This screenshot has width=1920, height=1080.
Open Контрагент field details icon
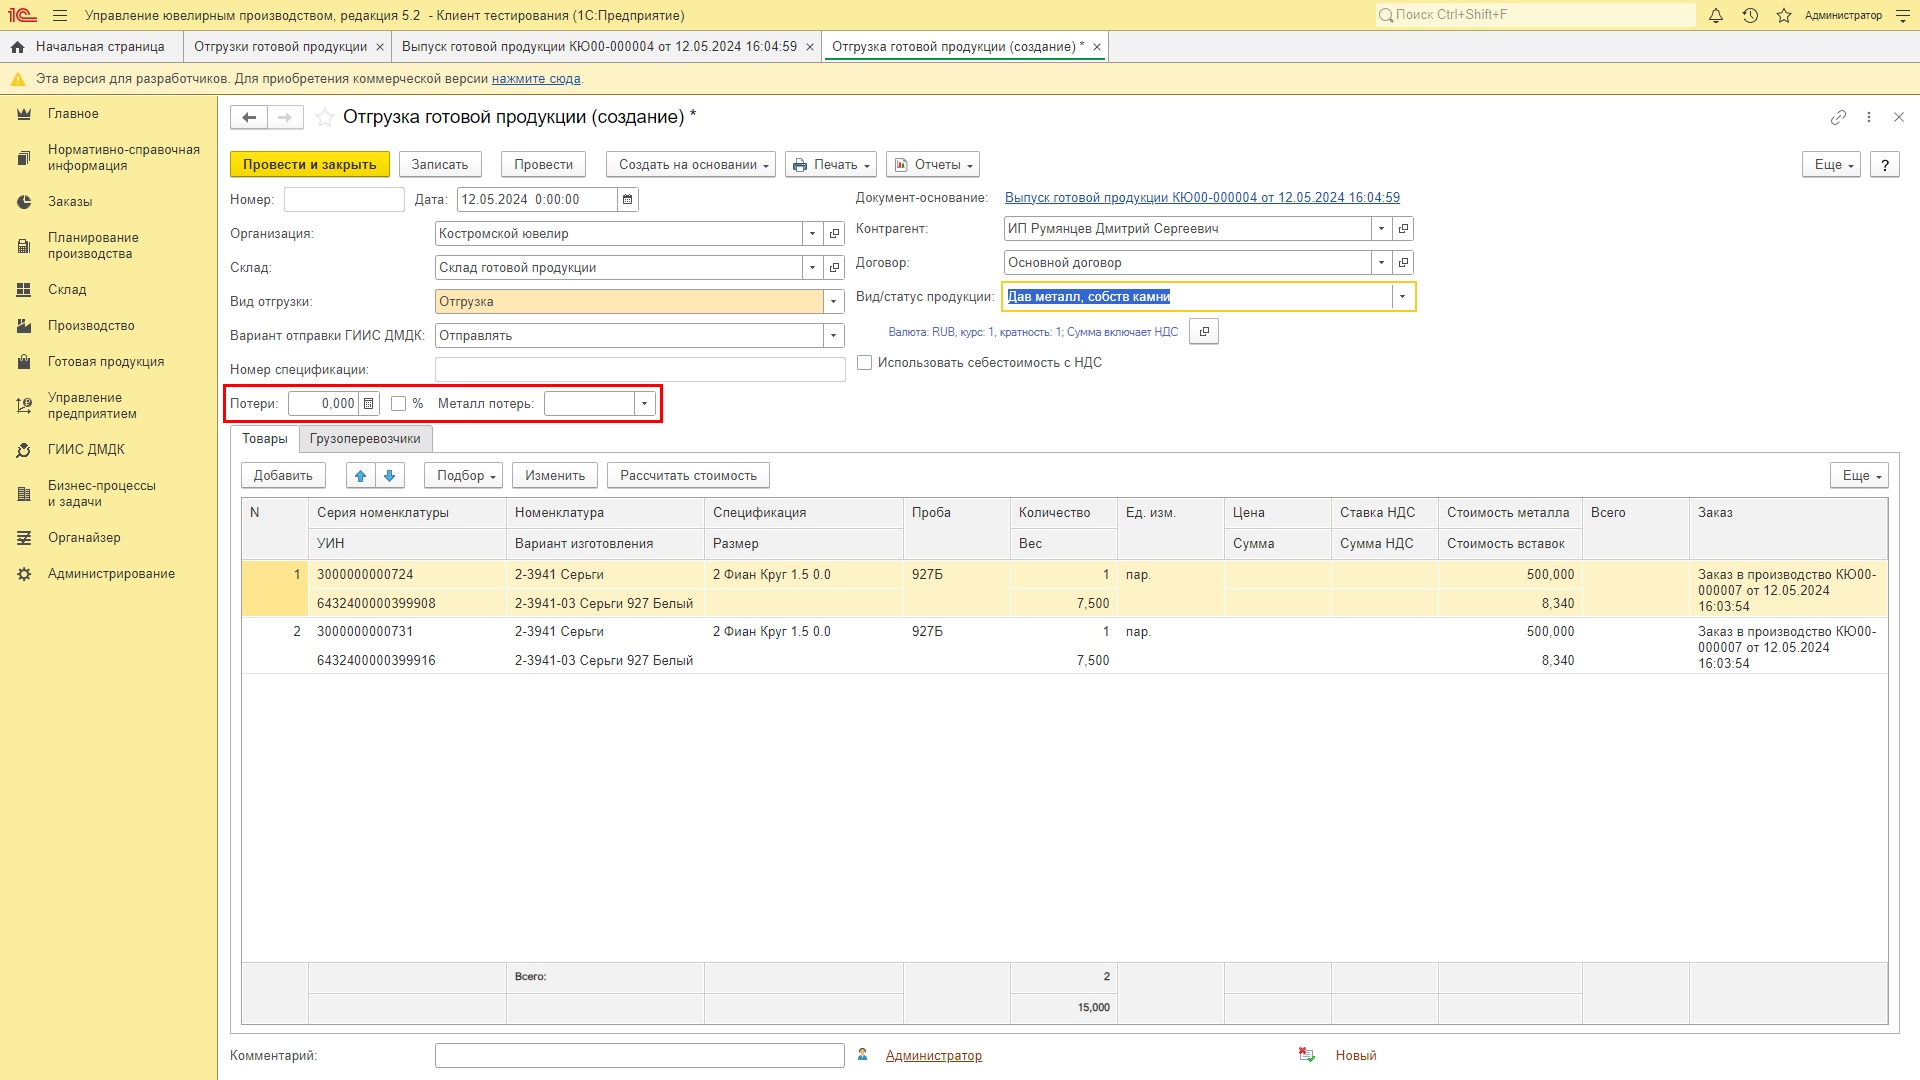point(1404,229)
